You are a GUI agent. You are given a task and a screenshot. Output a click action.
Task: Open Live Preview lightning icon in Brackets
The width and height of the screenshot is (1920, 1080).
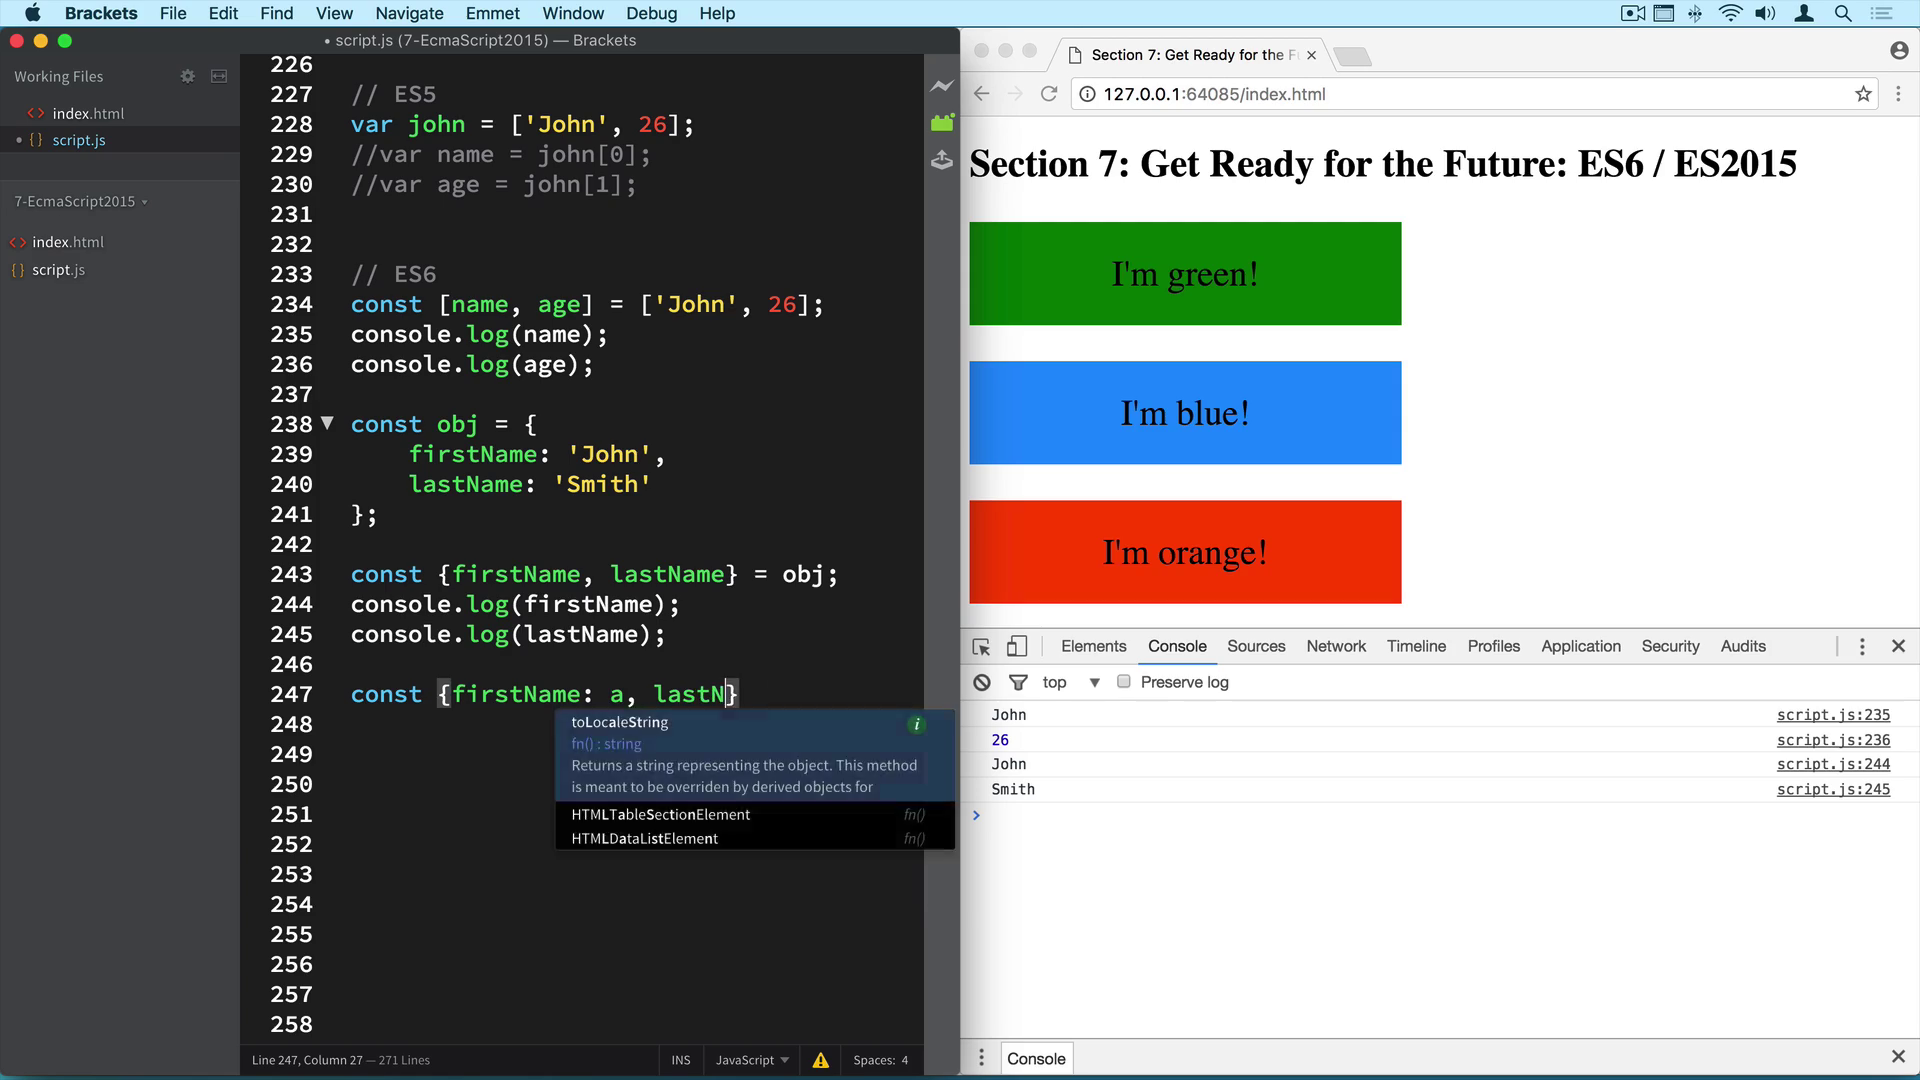pyautogui.click(x=942, y=87)
